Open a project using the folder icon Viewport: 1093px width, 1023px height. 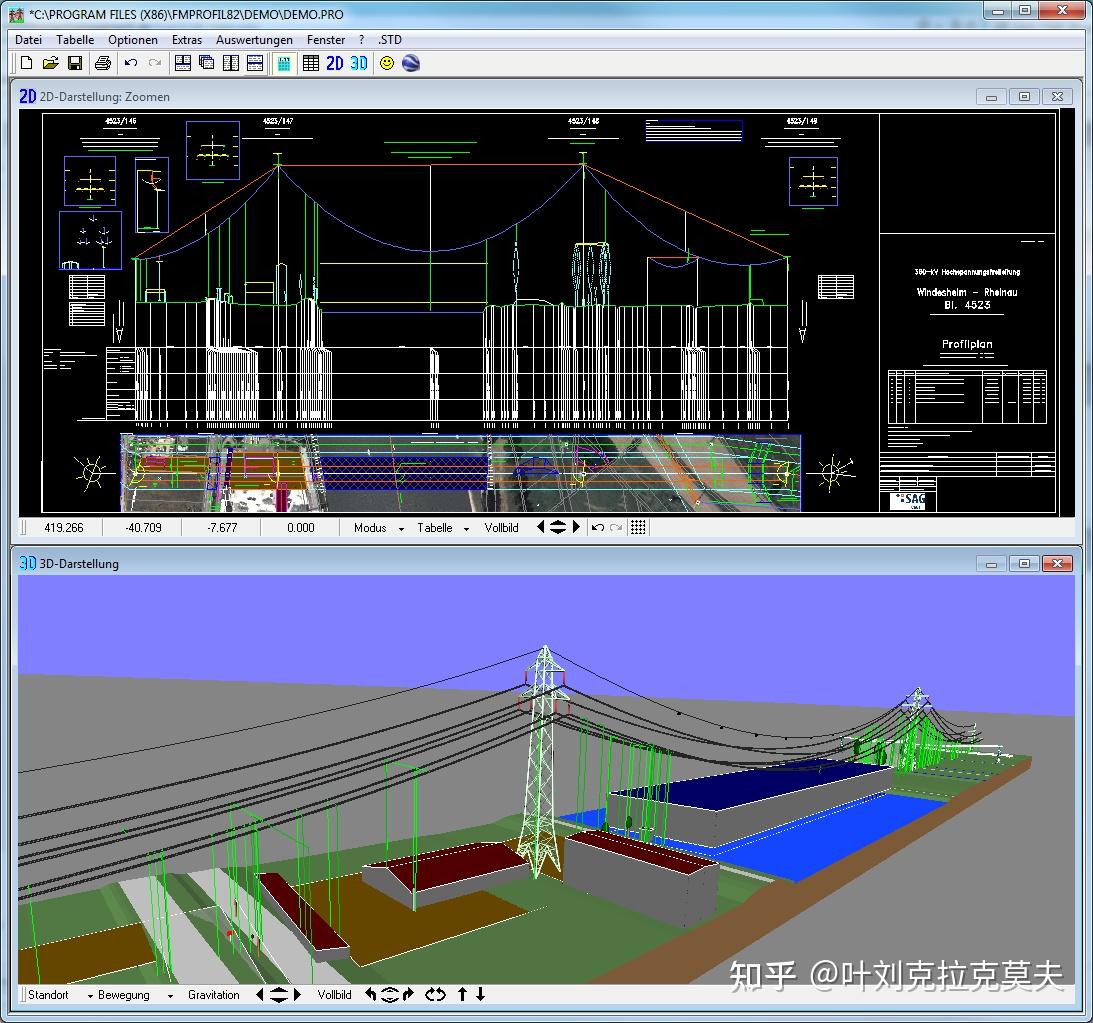[x=51, y=63]
